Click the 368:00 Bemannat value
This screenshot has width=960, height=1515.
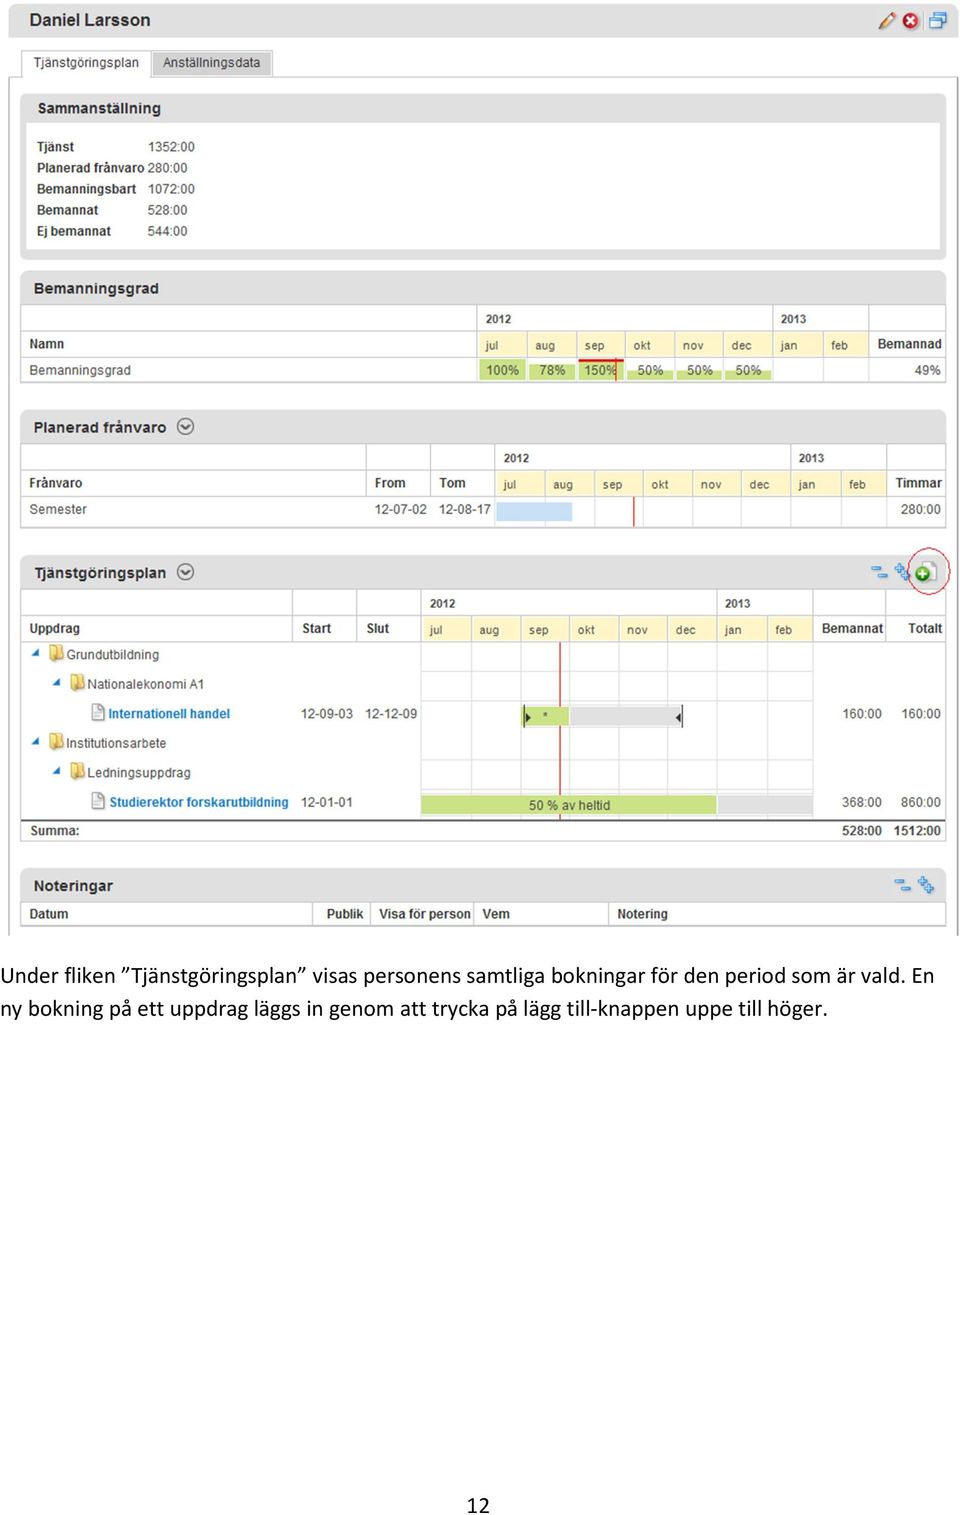[x=862, y=802]
